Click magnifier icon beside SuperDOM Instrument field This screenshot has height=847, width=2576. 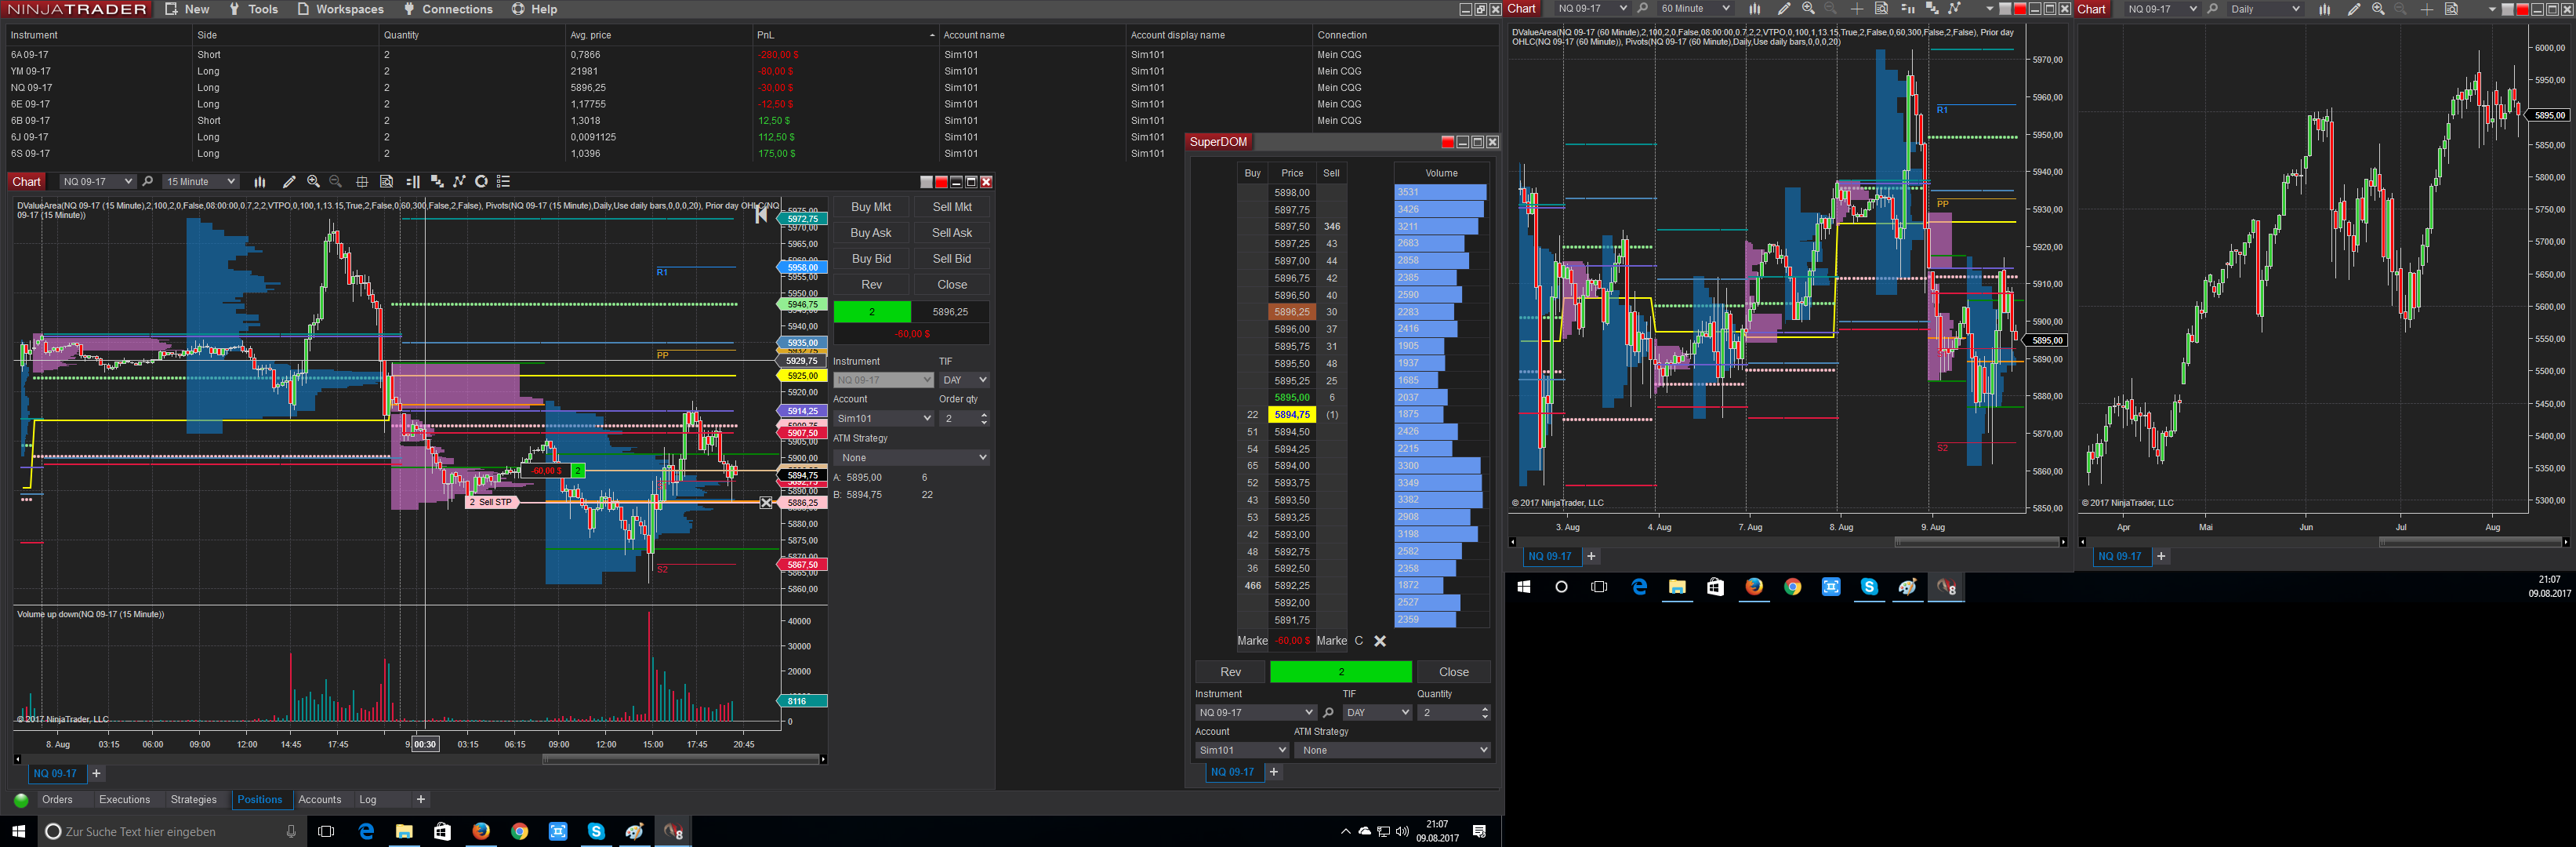click(1328, 713)
